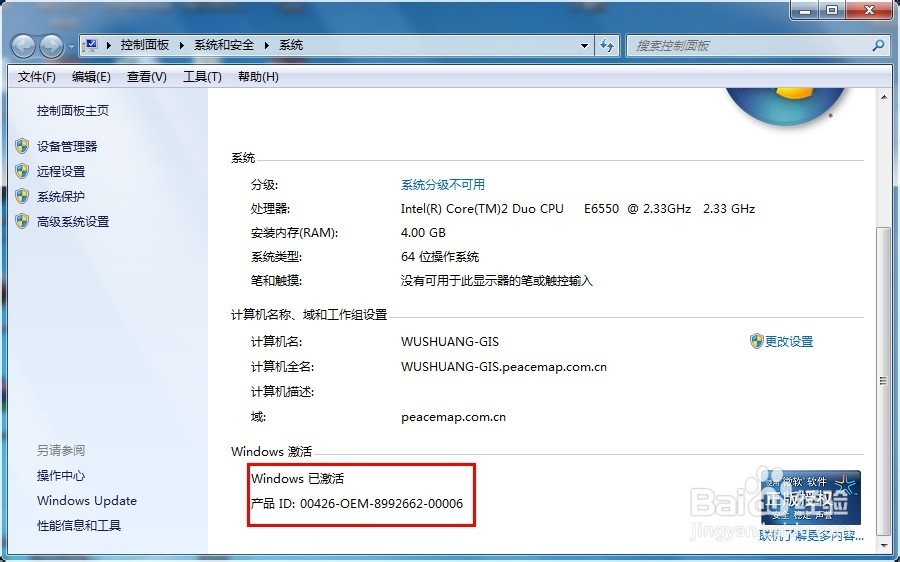Click 联机了解更多内容 link
The width and height of the screenshot is (900, 562).
click(811, 536)
